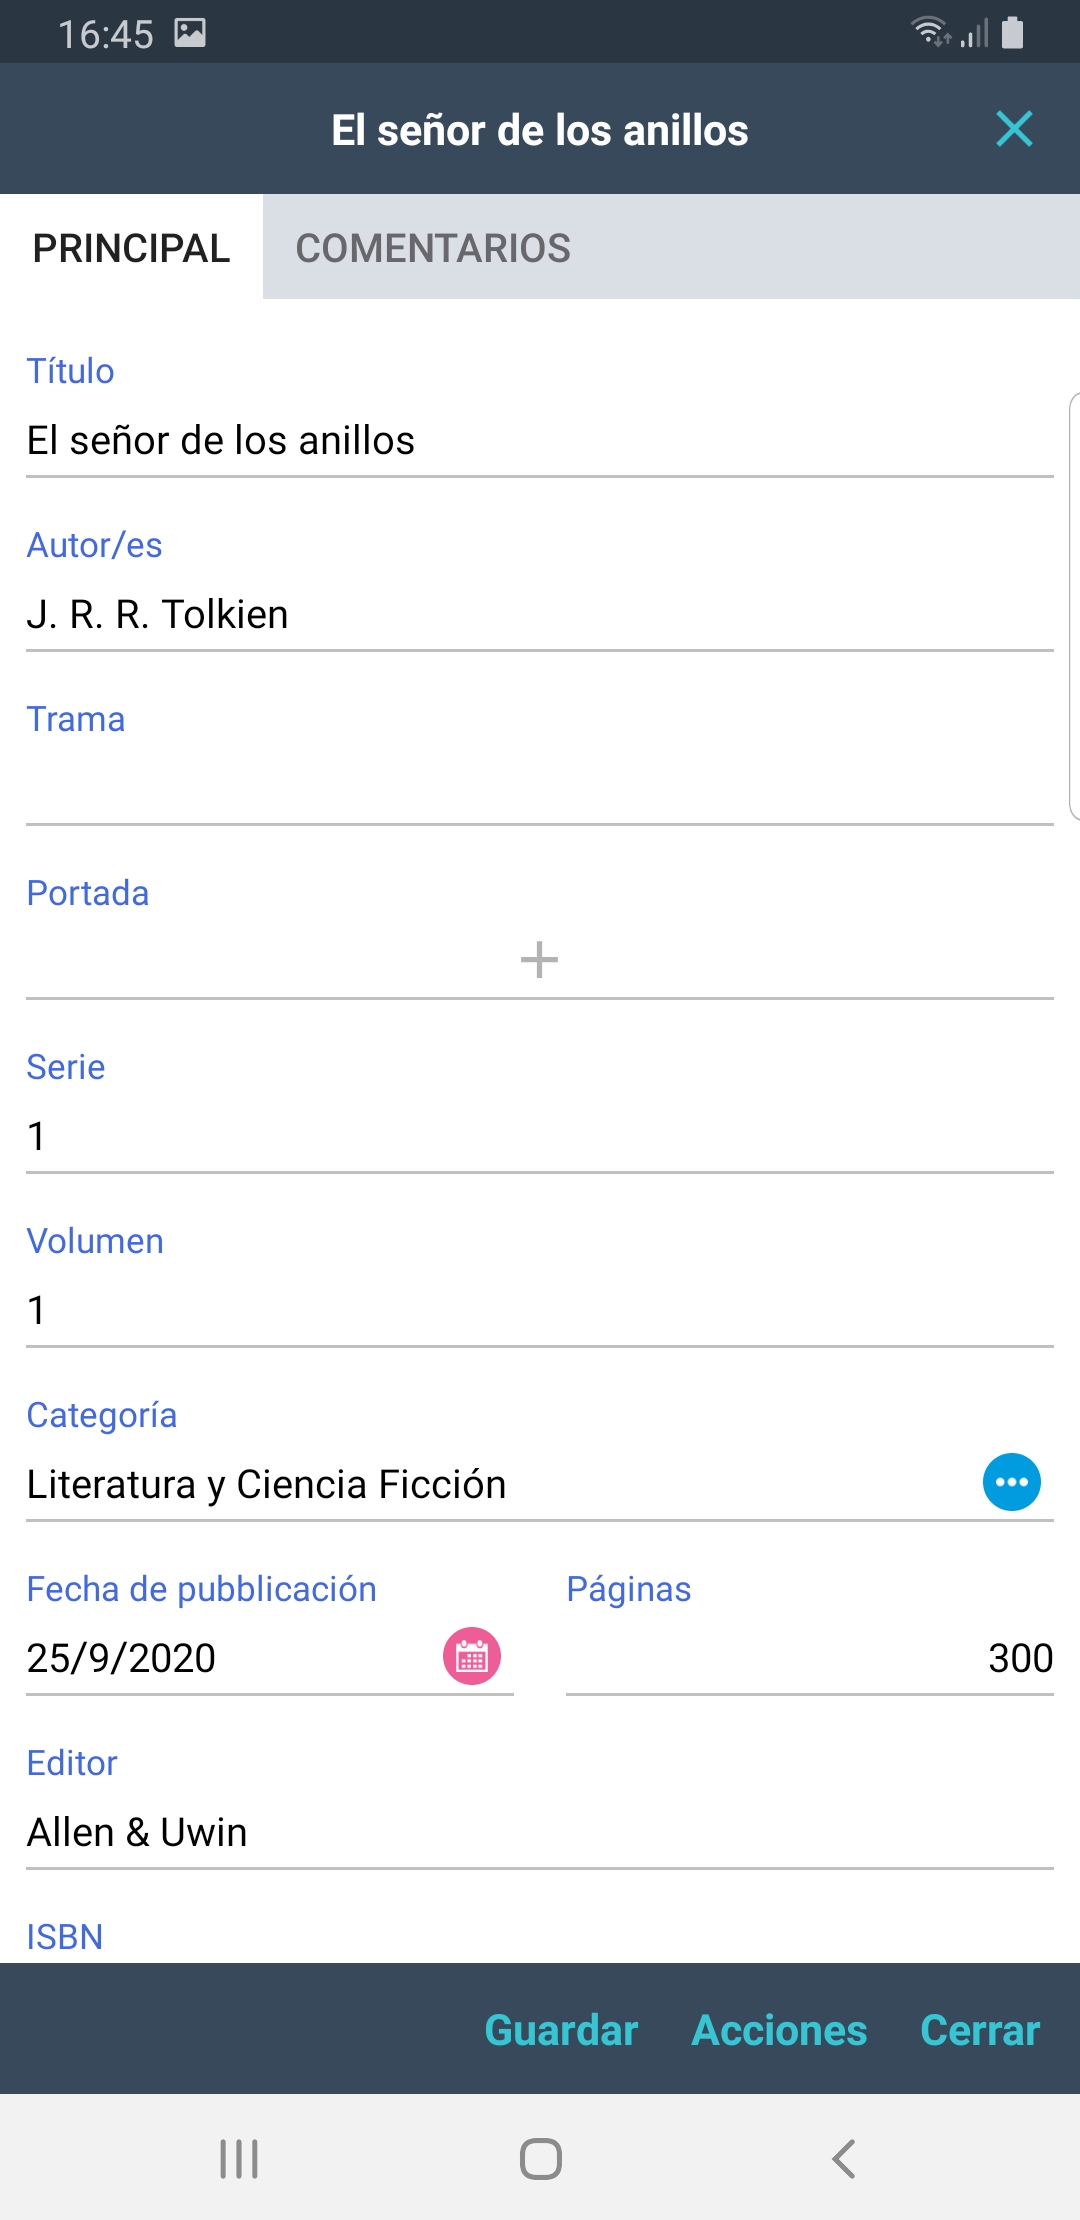Tap the Android back arrow icon
The height and width of the screenshot is (2220, 1080).
pos(843,2158)
